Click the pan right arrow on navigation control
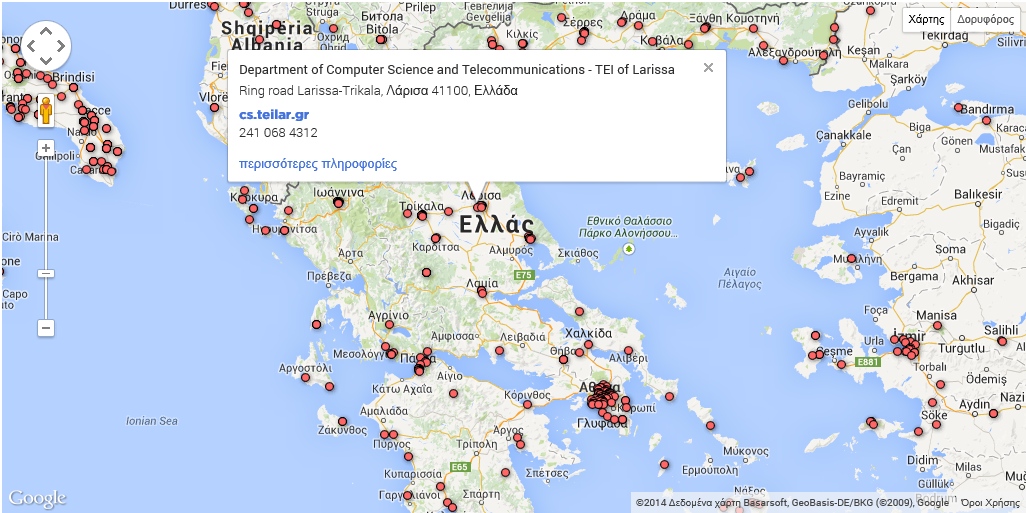This screenshot has width=1026, height=513. [x=62, y=47]
